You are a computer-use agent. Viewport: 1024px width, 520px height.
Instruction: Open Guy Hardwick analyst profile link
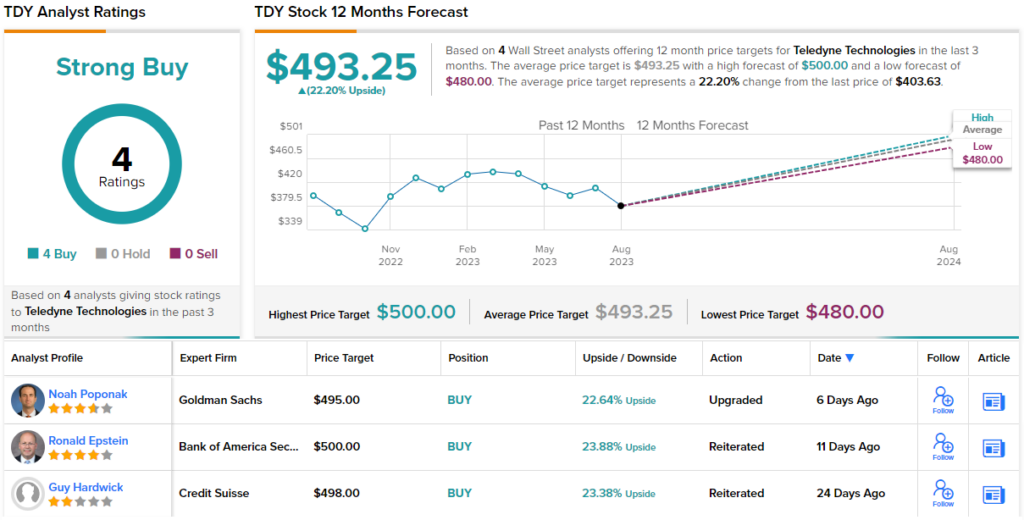point(88,487)
